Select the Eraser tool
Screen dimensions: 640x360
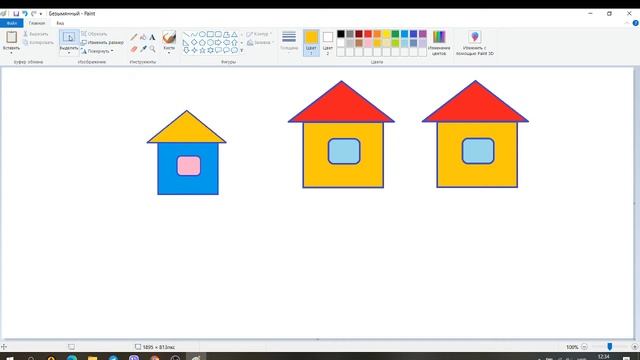tap(134, 49)
